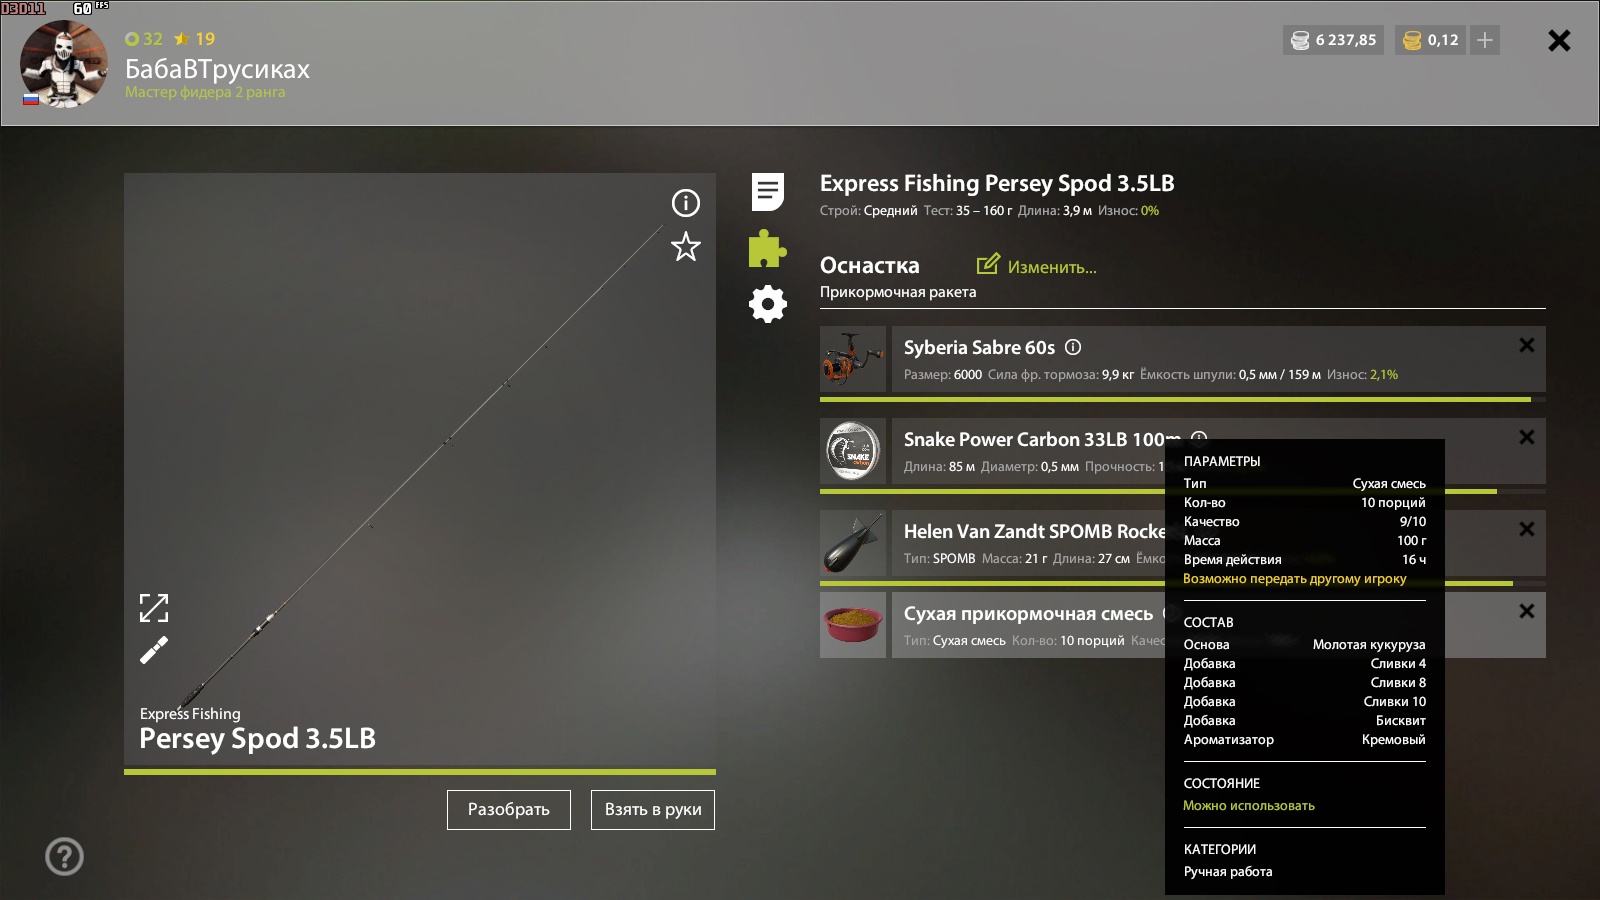Click the silver coins balance 6 237,85
Viewport: 1600px width, 900px height.
pos(1334,40)
